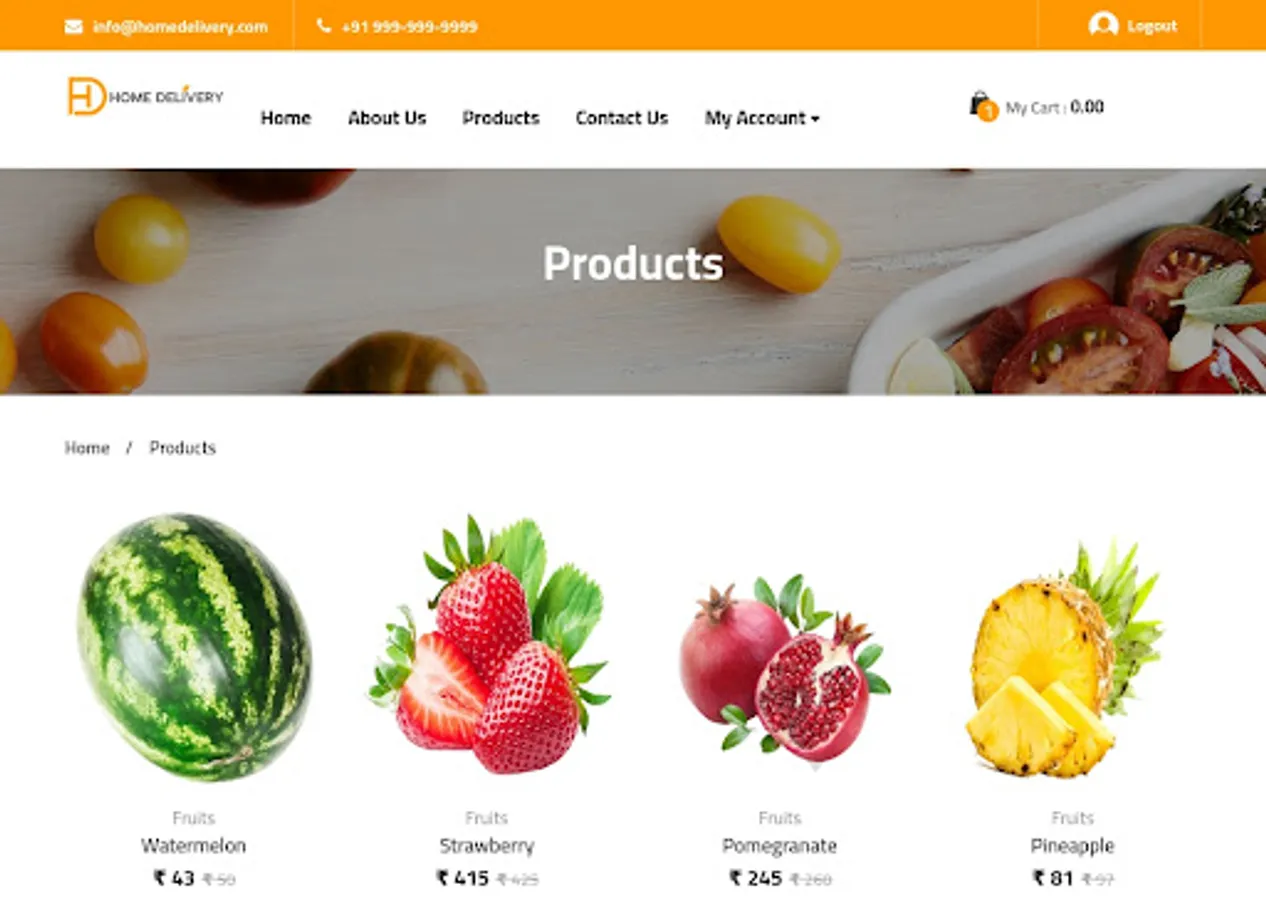Image resolution: width=1266 pixels, height=900 pixels.
Task: Open the Products navigation item
Action: (x=501, y=118)
